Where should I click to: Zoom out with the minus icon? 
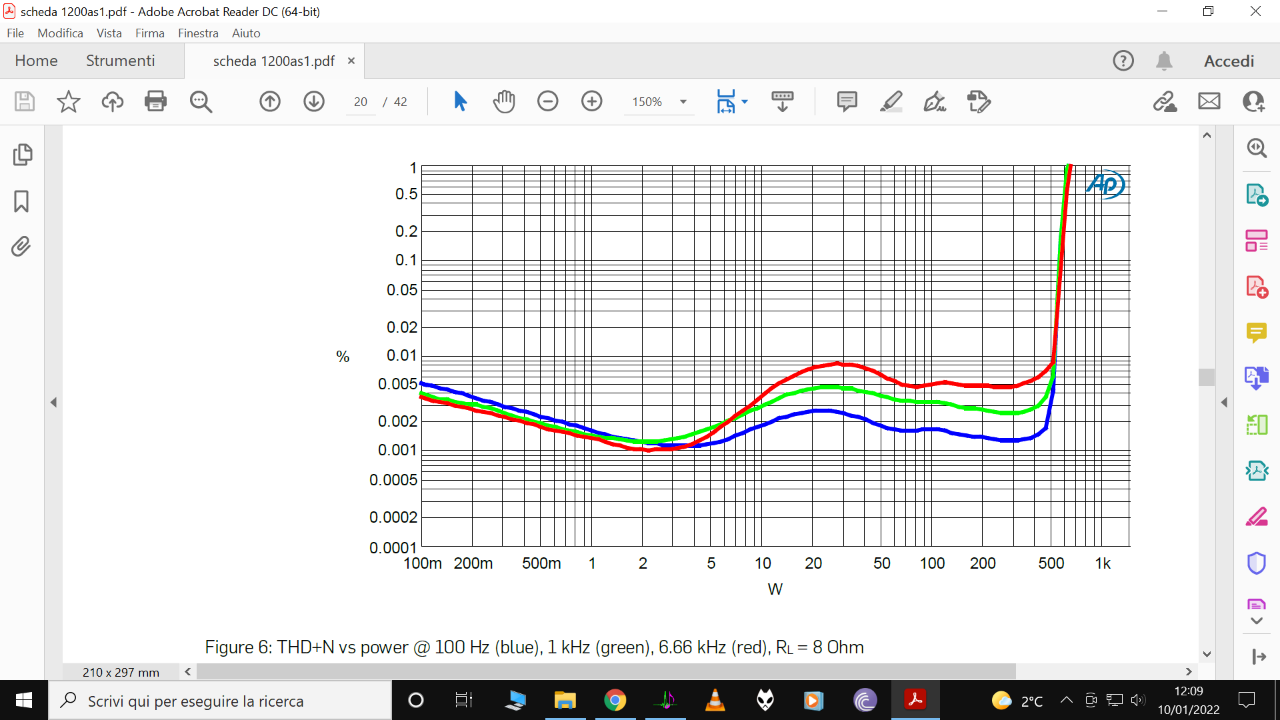click(548, 101)
